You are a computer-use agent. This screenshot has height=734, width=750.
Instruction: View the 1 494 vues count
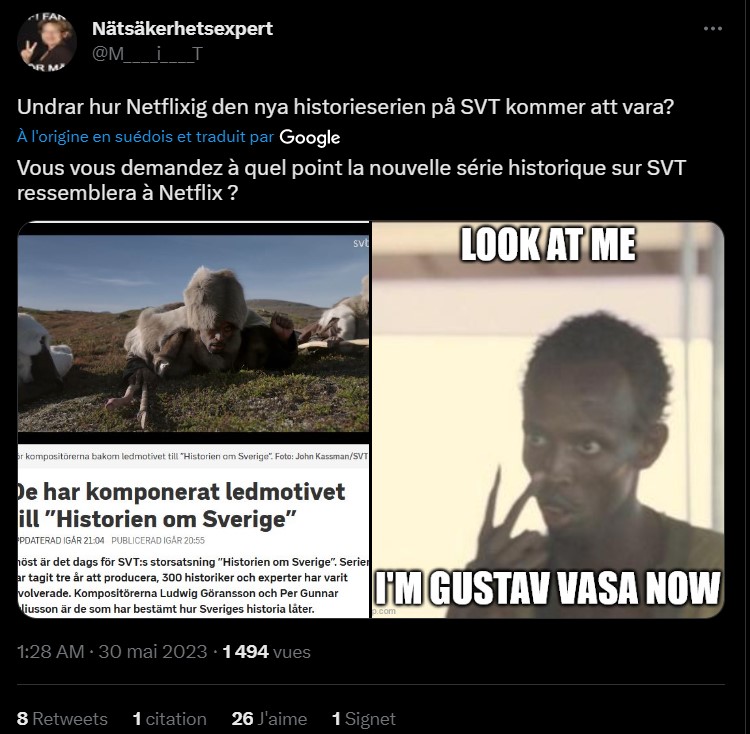[266, 652]
